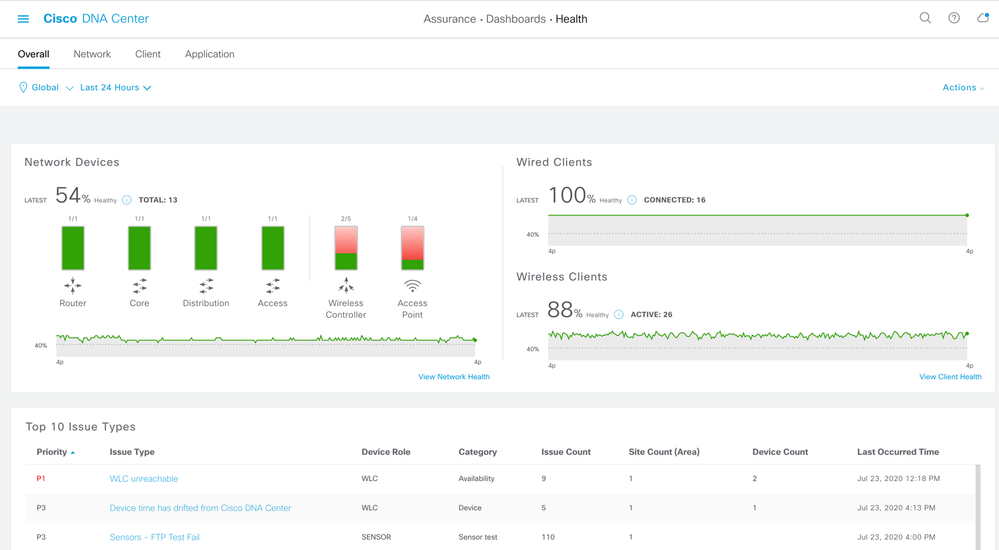
Task: Open the help question mark icon
Action: [x=954, y=18]
